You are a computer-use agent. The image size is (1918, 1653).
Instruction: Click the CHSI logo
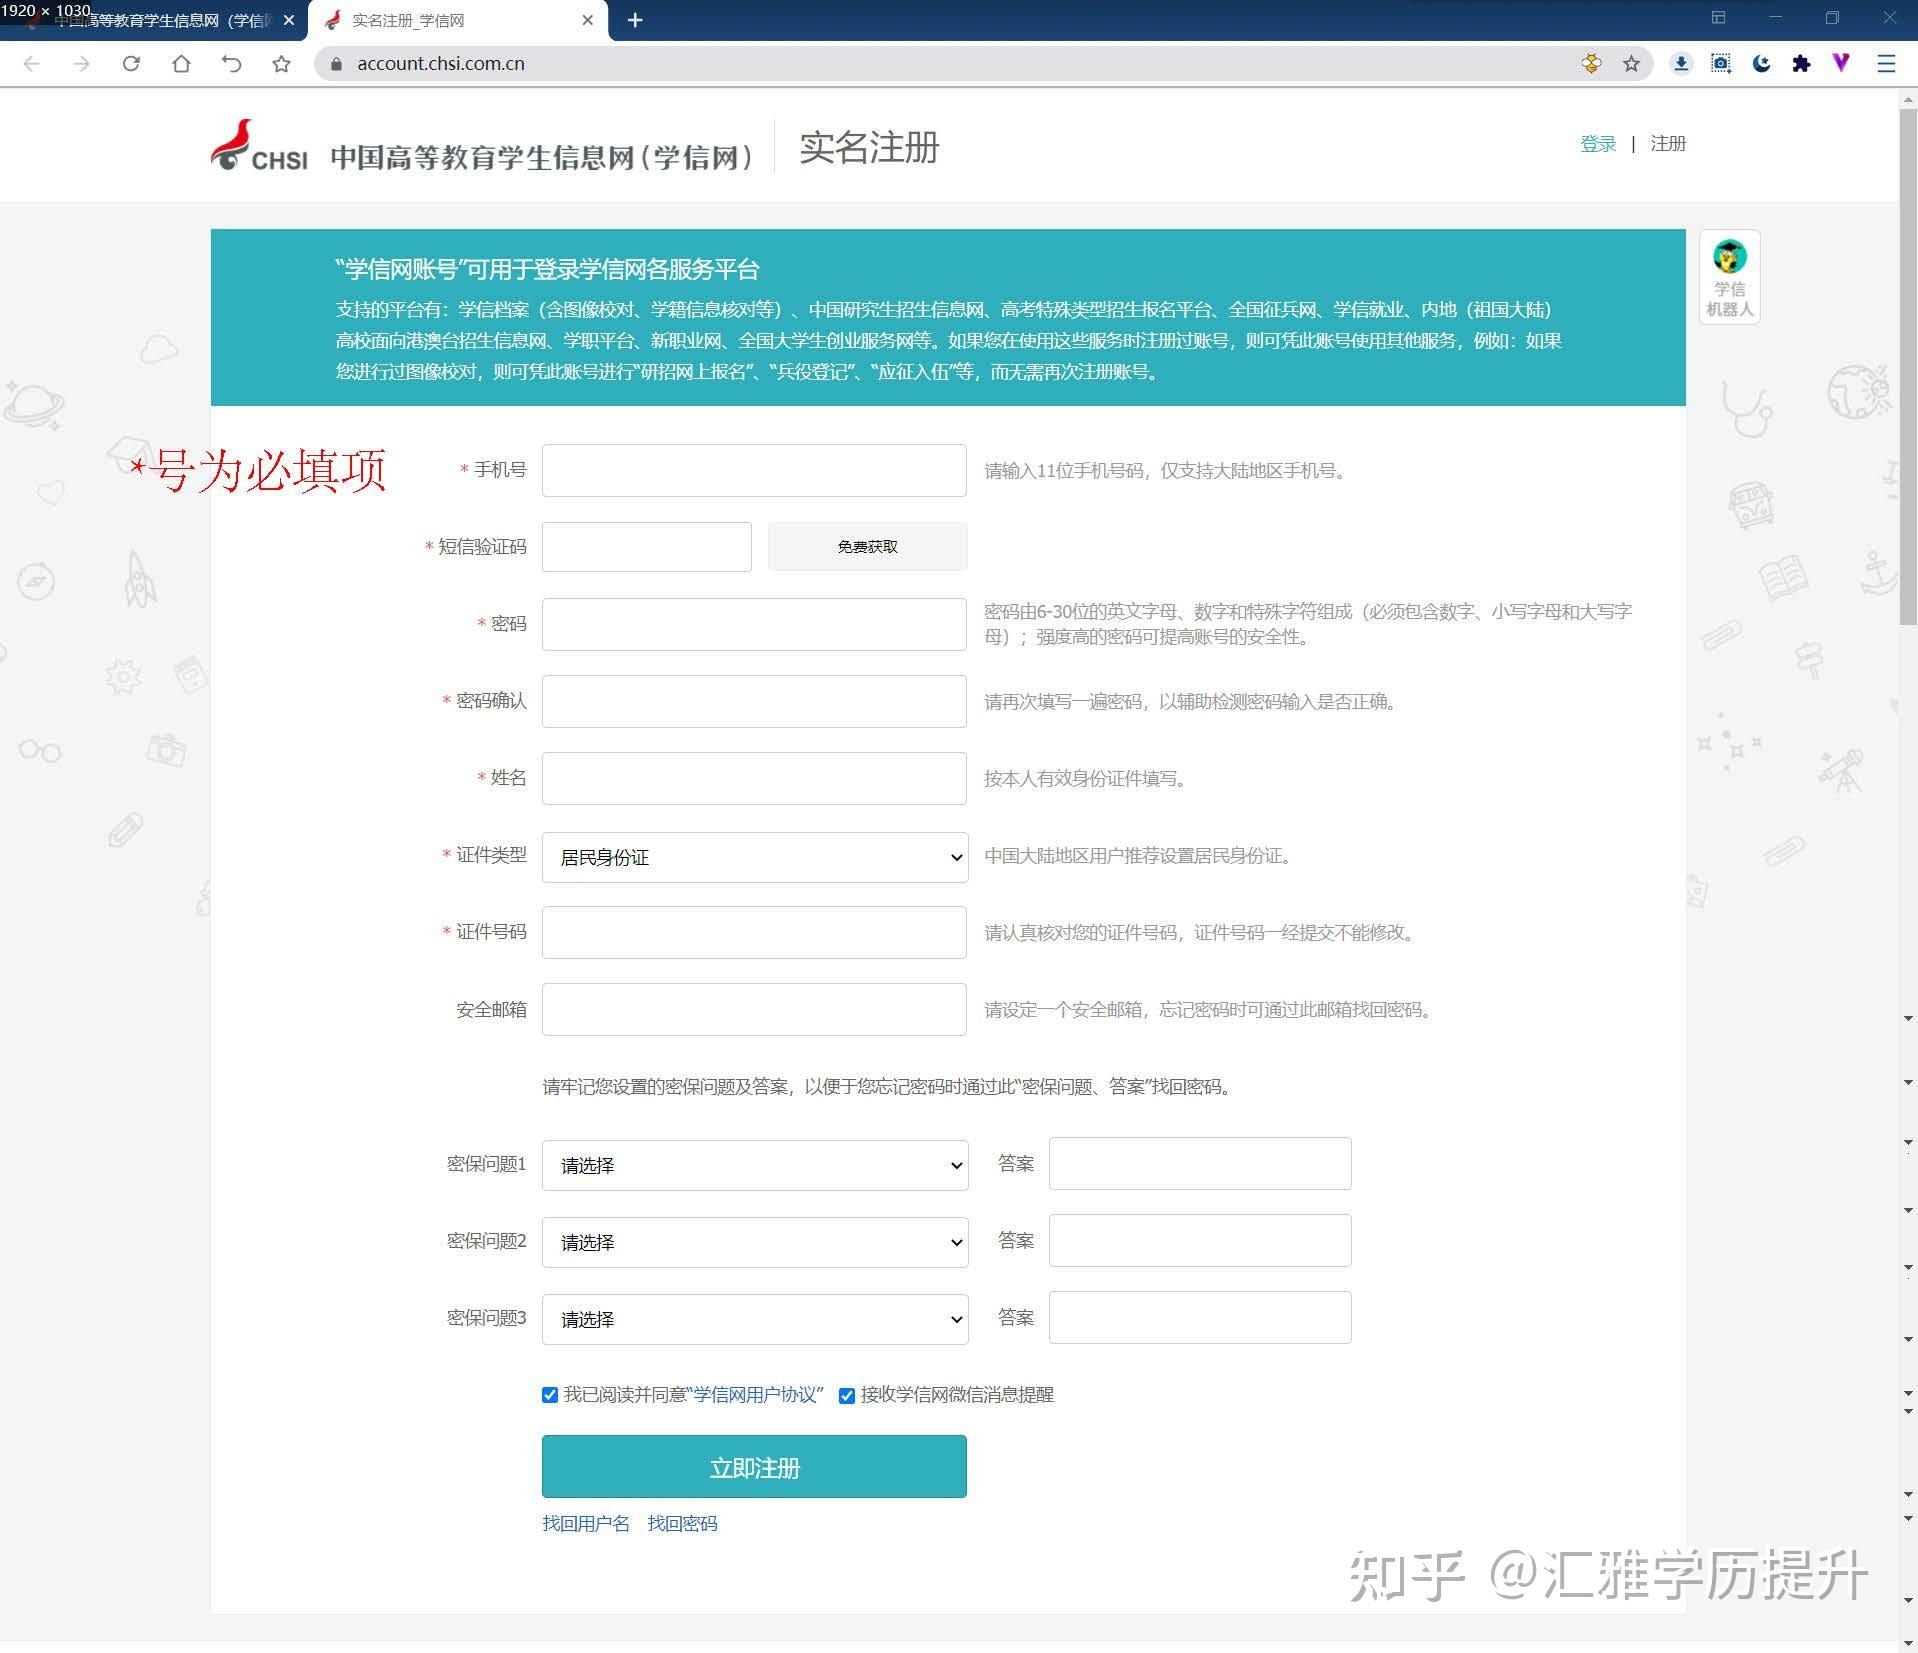(x=259, y=146)
